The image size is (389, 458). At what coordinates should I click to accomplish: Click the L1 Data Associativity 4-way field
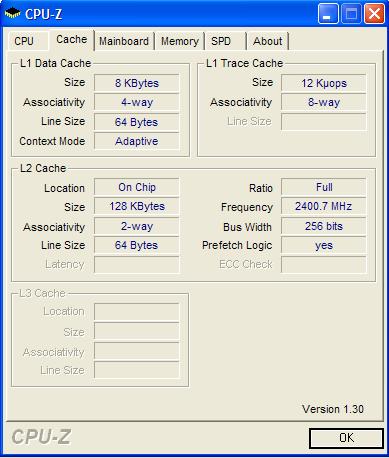(x=137, y=102)
